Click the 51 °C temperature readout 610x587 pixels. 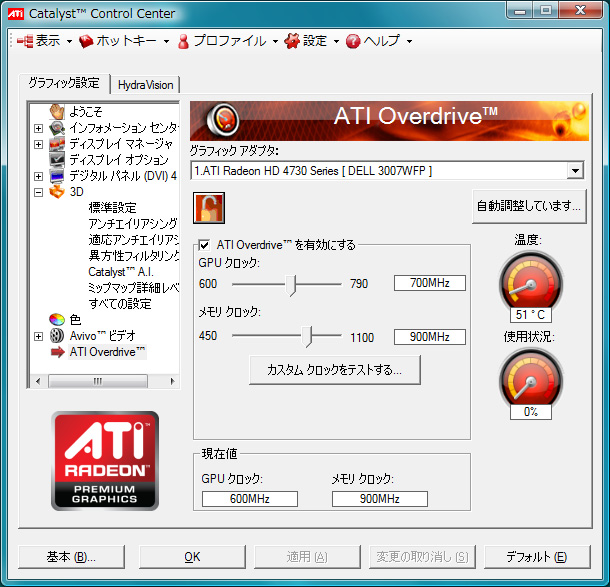[531, 314]
